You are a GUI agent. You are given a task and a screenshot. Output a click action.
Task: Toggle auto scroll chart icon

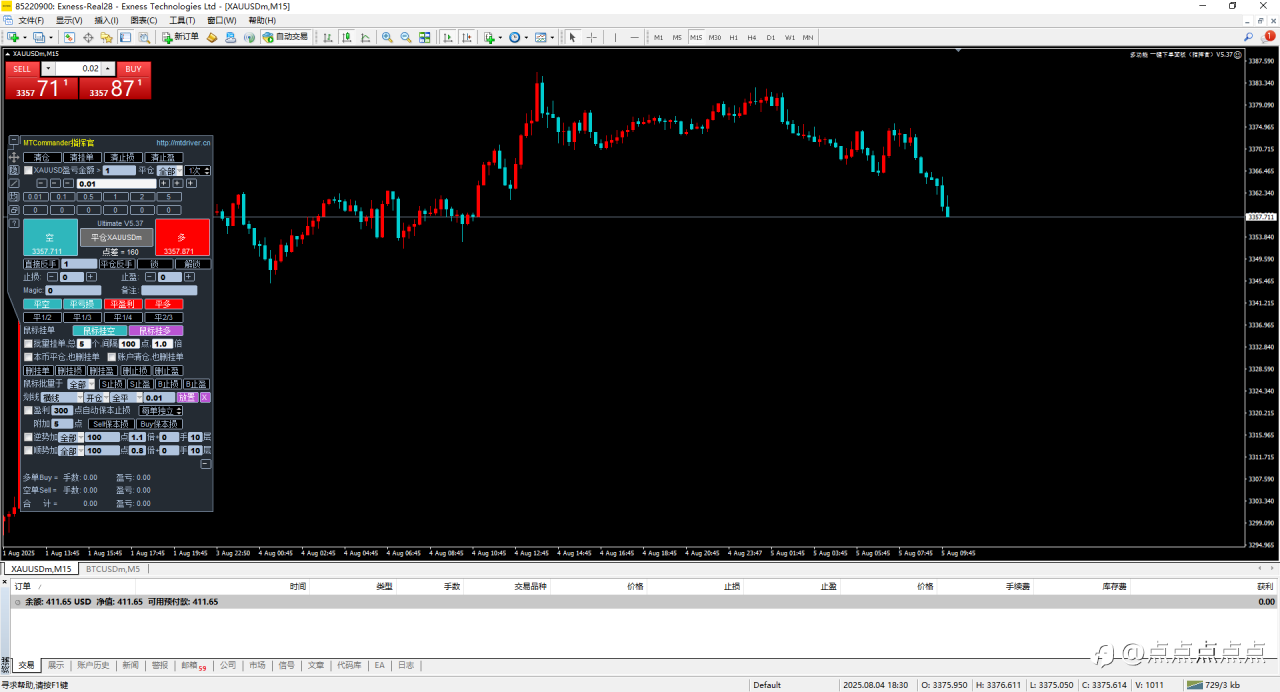click(x=447, y=37)
